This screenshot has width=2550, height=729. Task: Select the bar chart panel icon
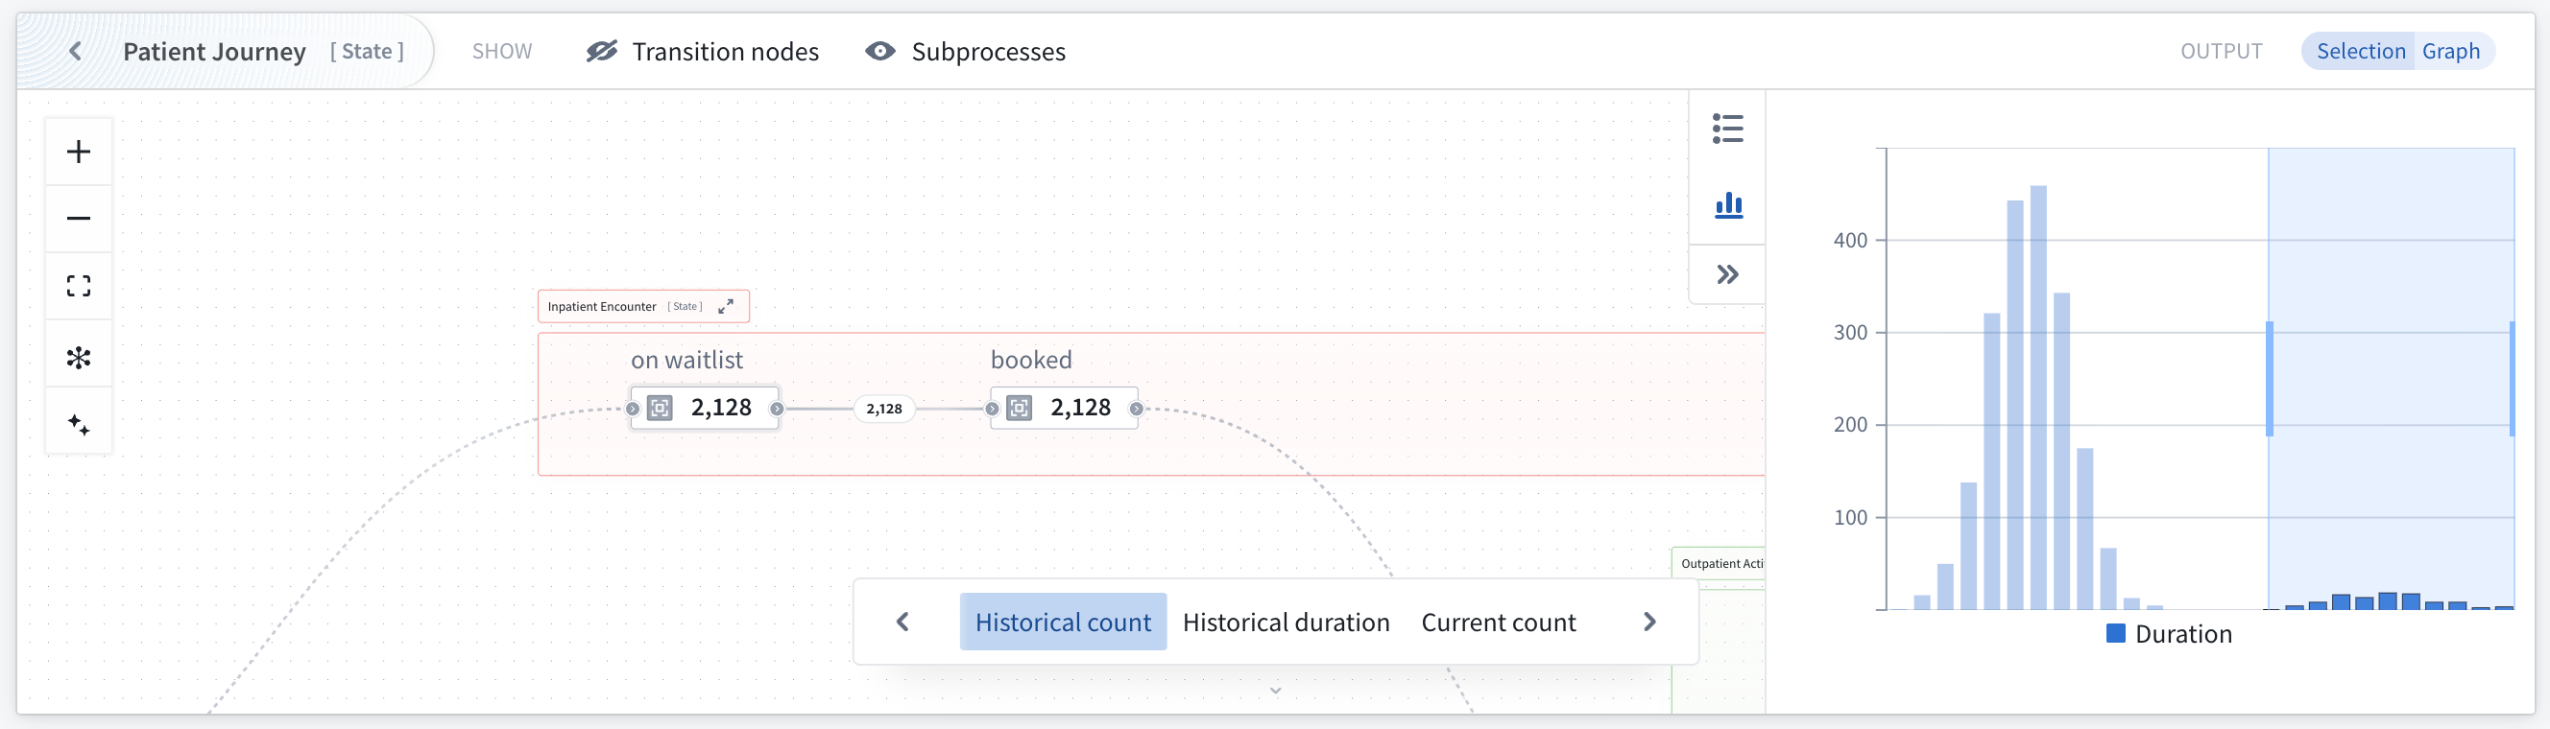click(1729, 203)
